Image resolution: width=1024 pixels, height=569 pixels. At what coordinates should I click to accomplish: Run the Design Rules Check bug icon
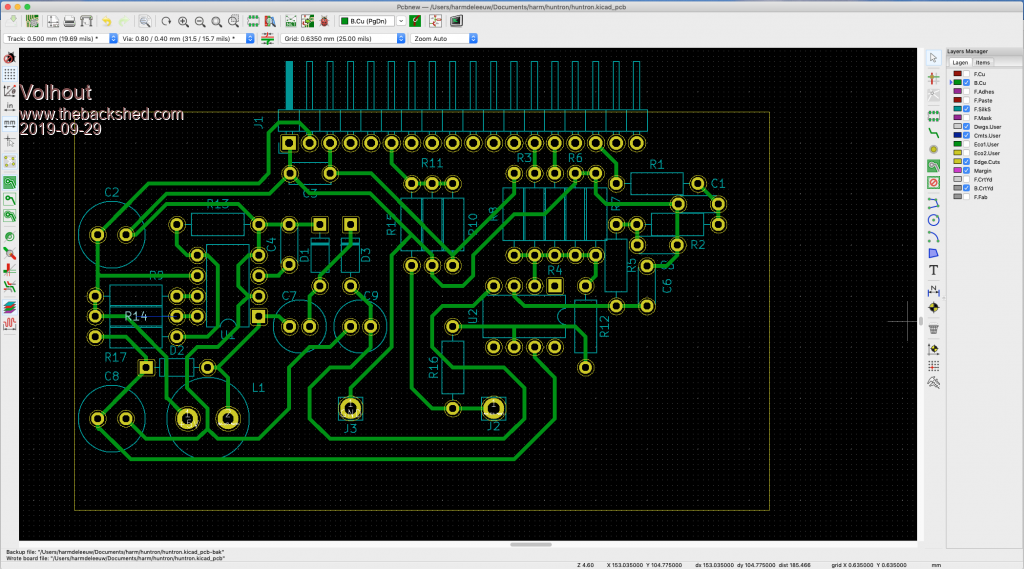coord(322,20)
